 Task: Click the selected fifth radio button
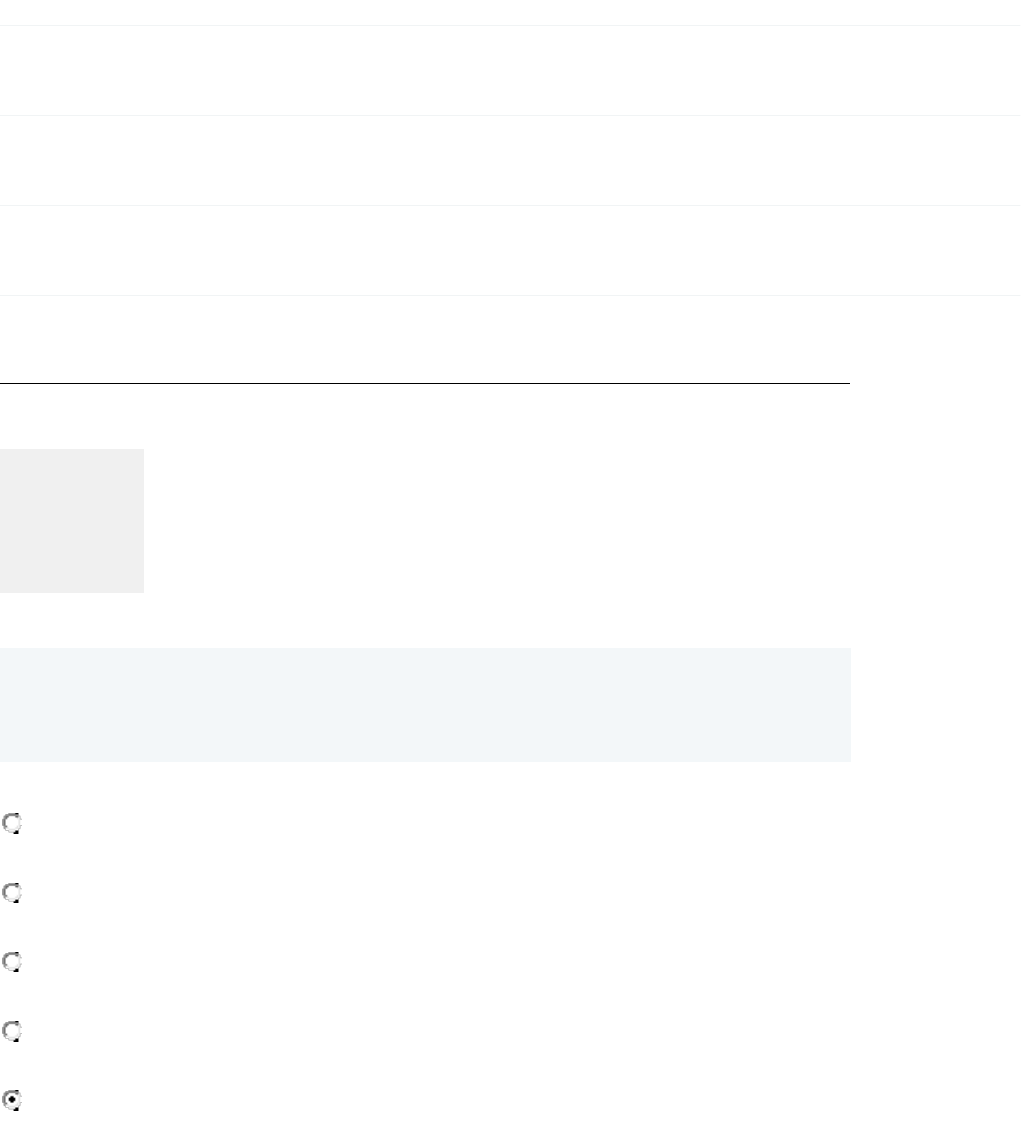pos(12,1100)
